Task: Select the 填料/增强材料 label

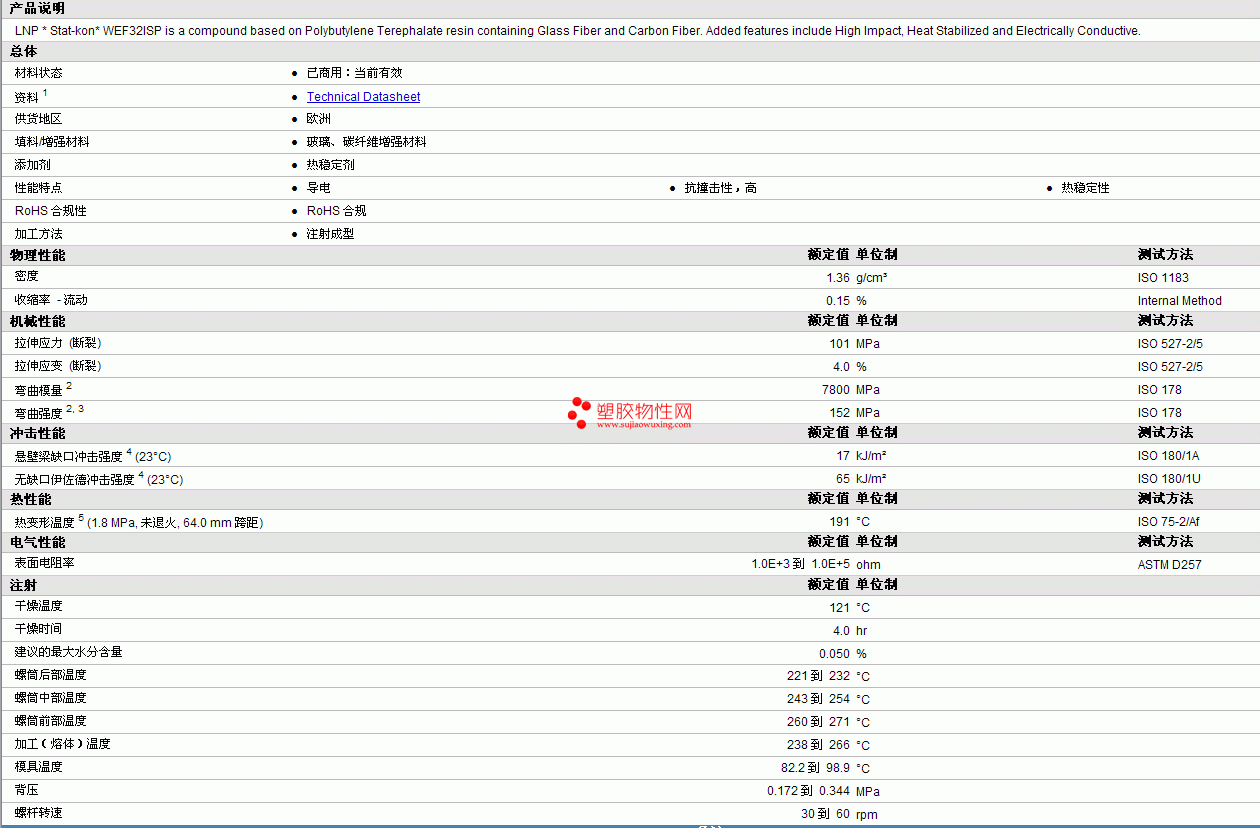Action: [52, 142]
